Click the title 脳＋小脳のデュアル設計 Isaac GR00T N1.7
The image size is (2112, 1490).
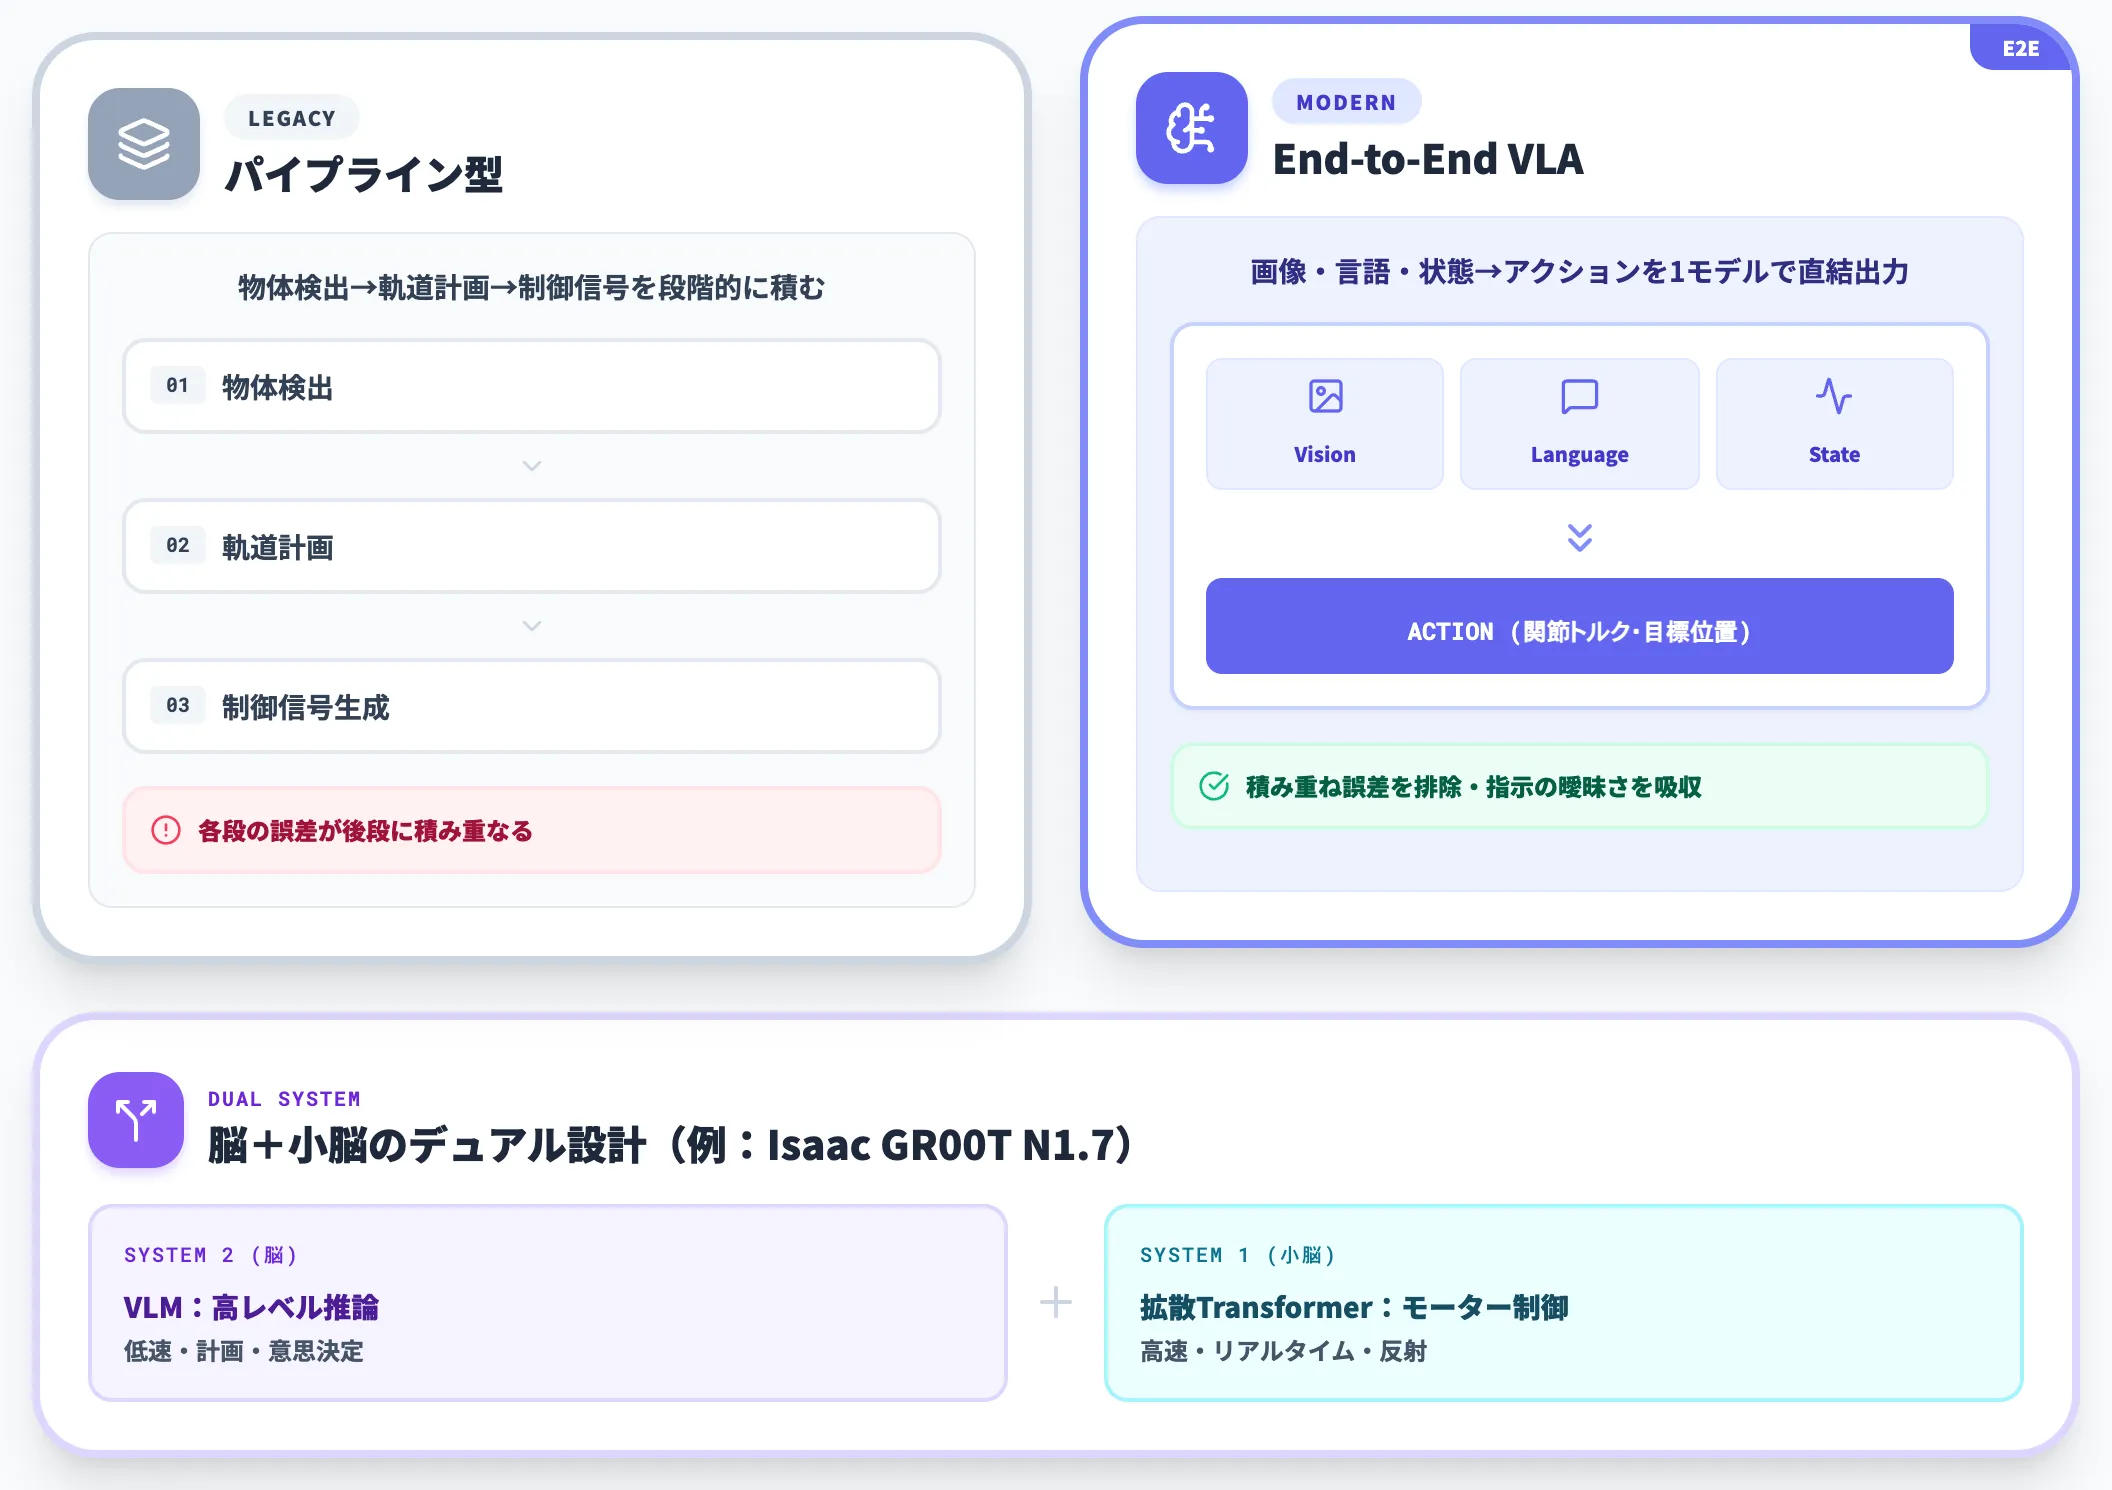click(x=670, y=1145)
